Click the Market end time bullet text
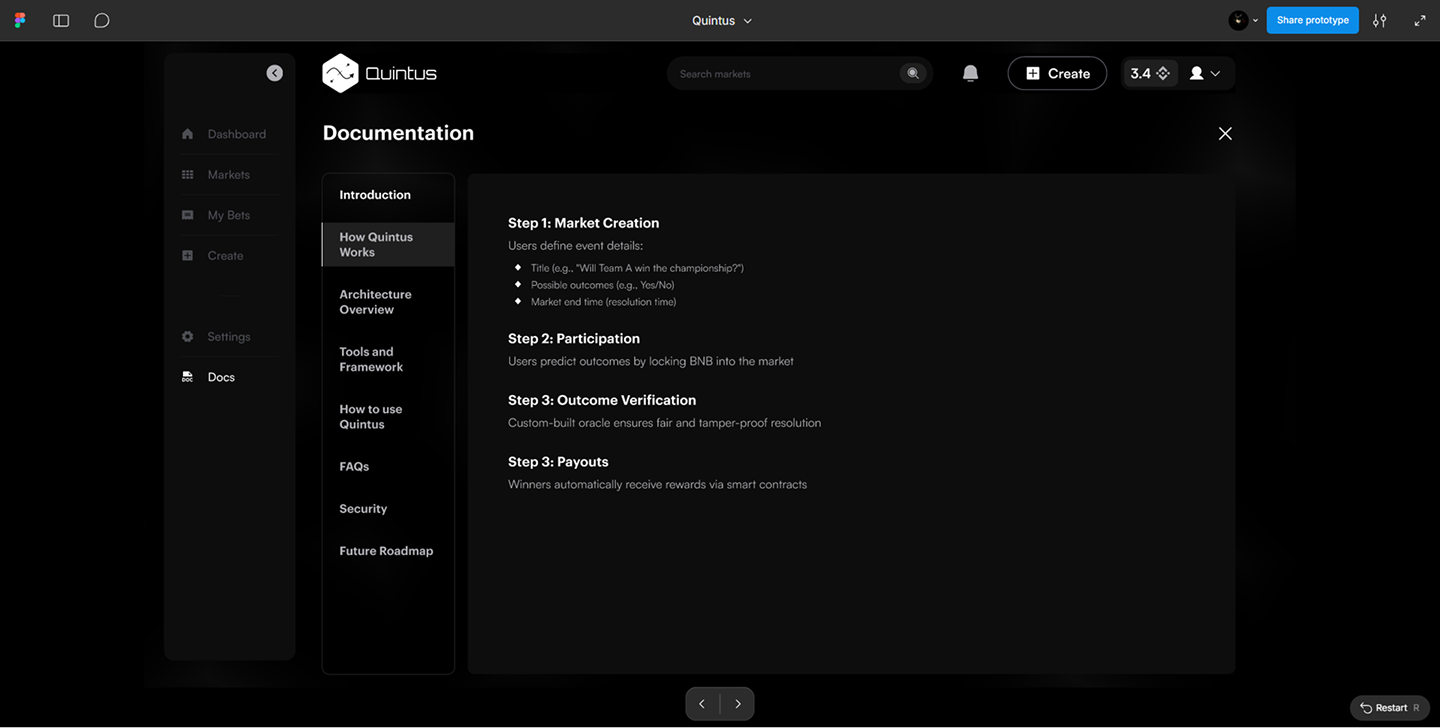Screen dimensions: 1440x728 tap(603, 302)
